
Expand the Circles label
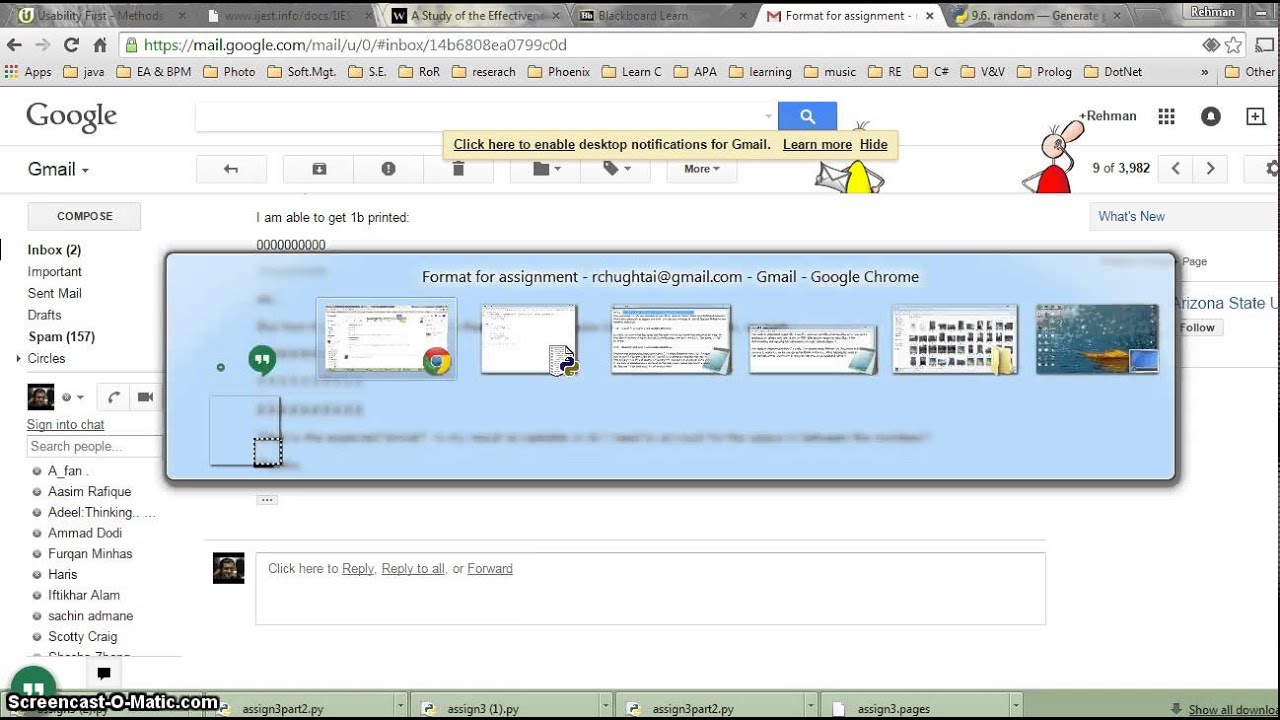coord(17,358)
